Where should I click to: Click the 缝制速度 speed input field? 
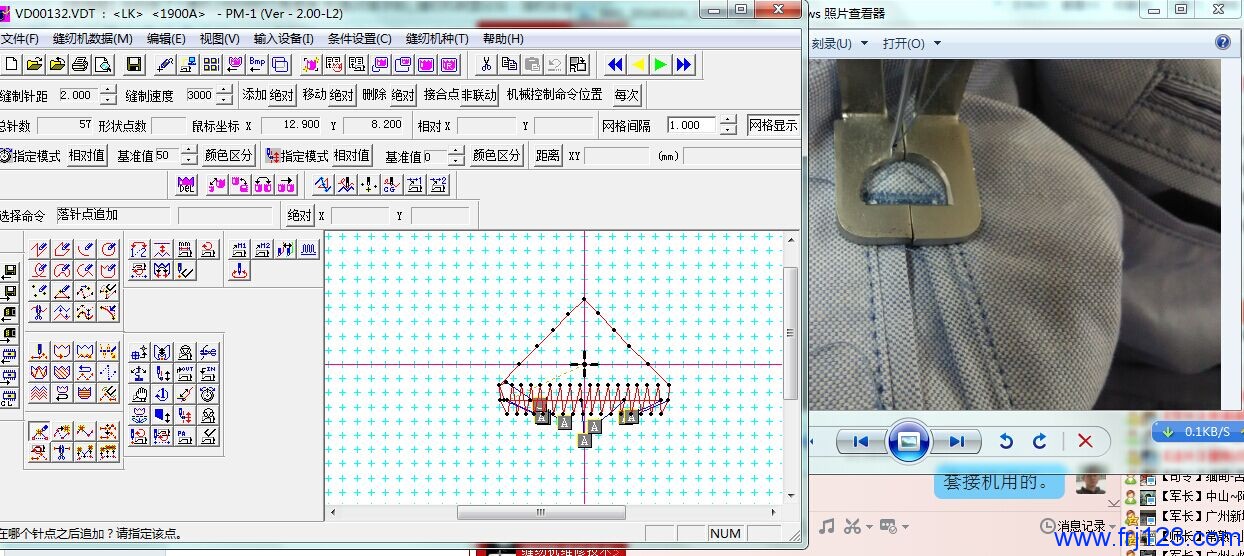[x=198, y=96]
